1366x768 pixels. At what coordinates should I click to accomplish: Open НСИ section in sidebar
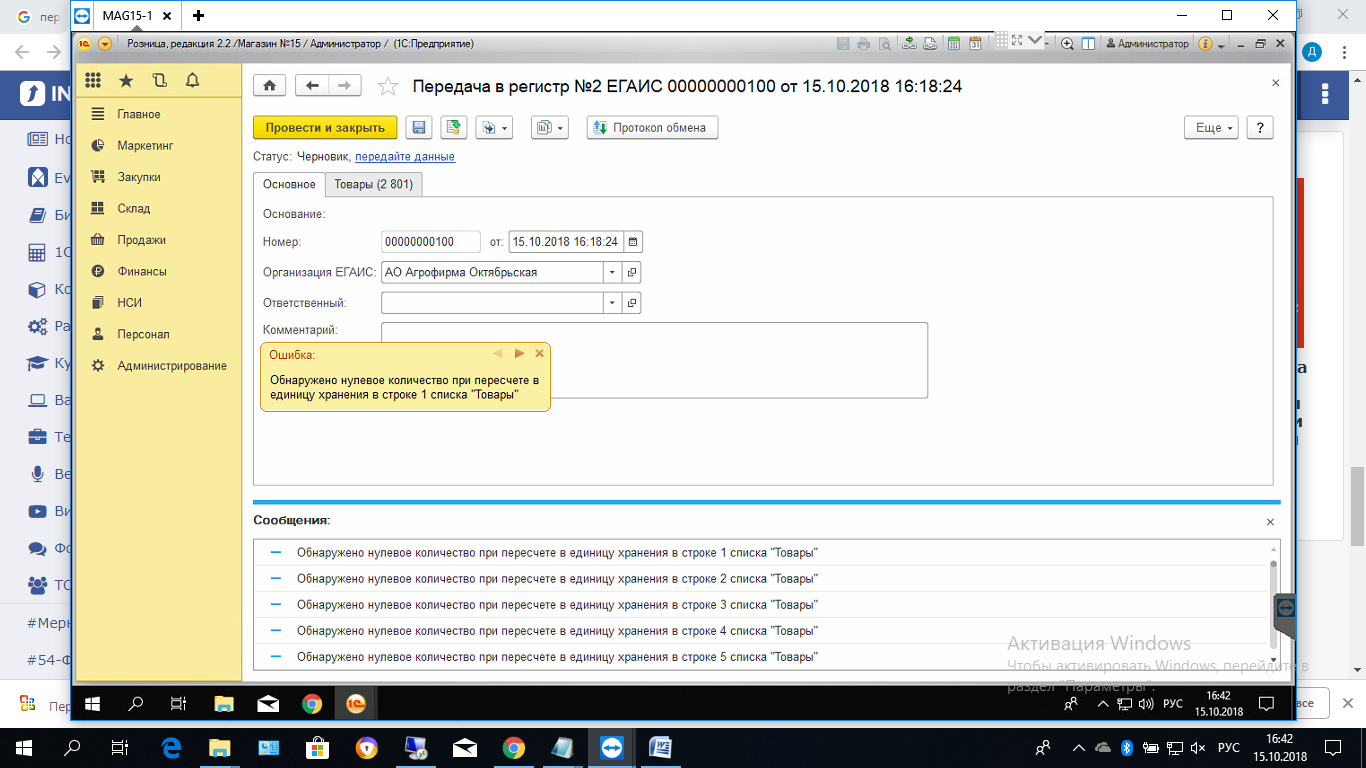(x=130, y=303)
